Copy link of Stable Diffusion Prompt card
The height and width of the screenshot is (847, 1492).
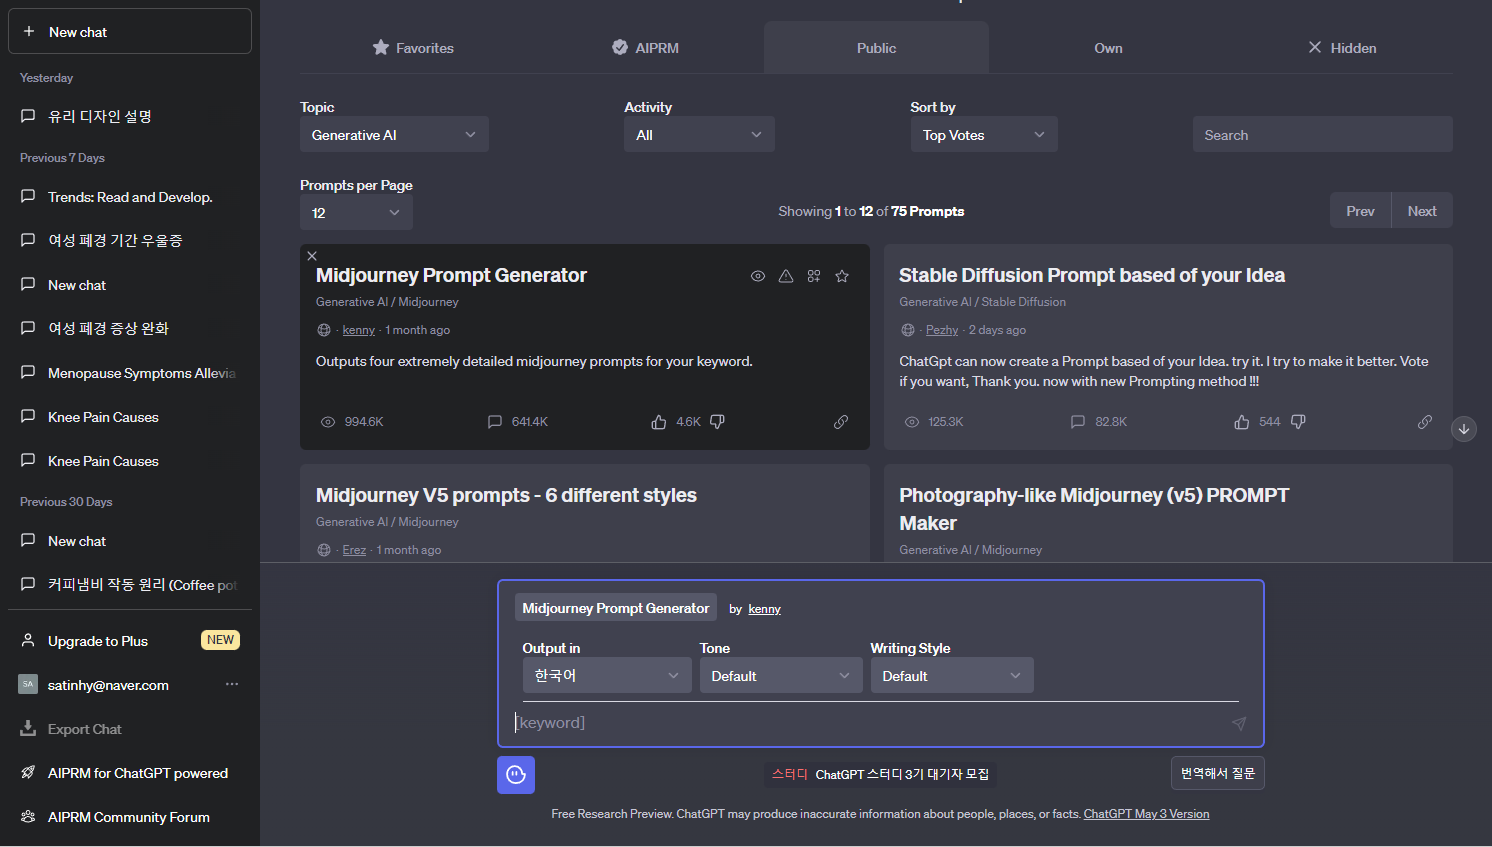[x=1425, y=422]
